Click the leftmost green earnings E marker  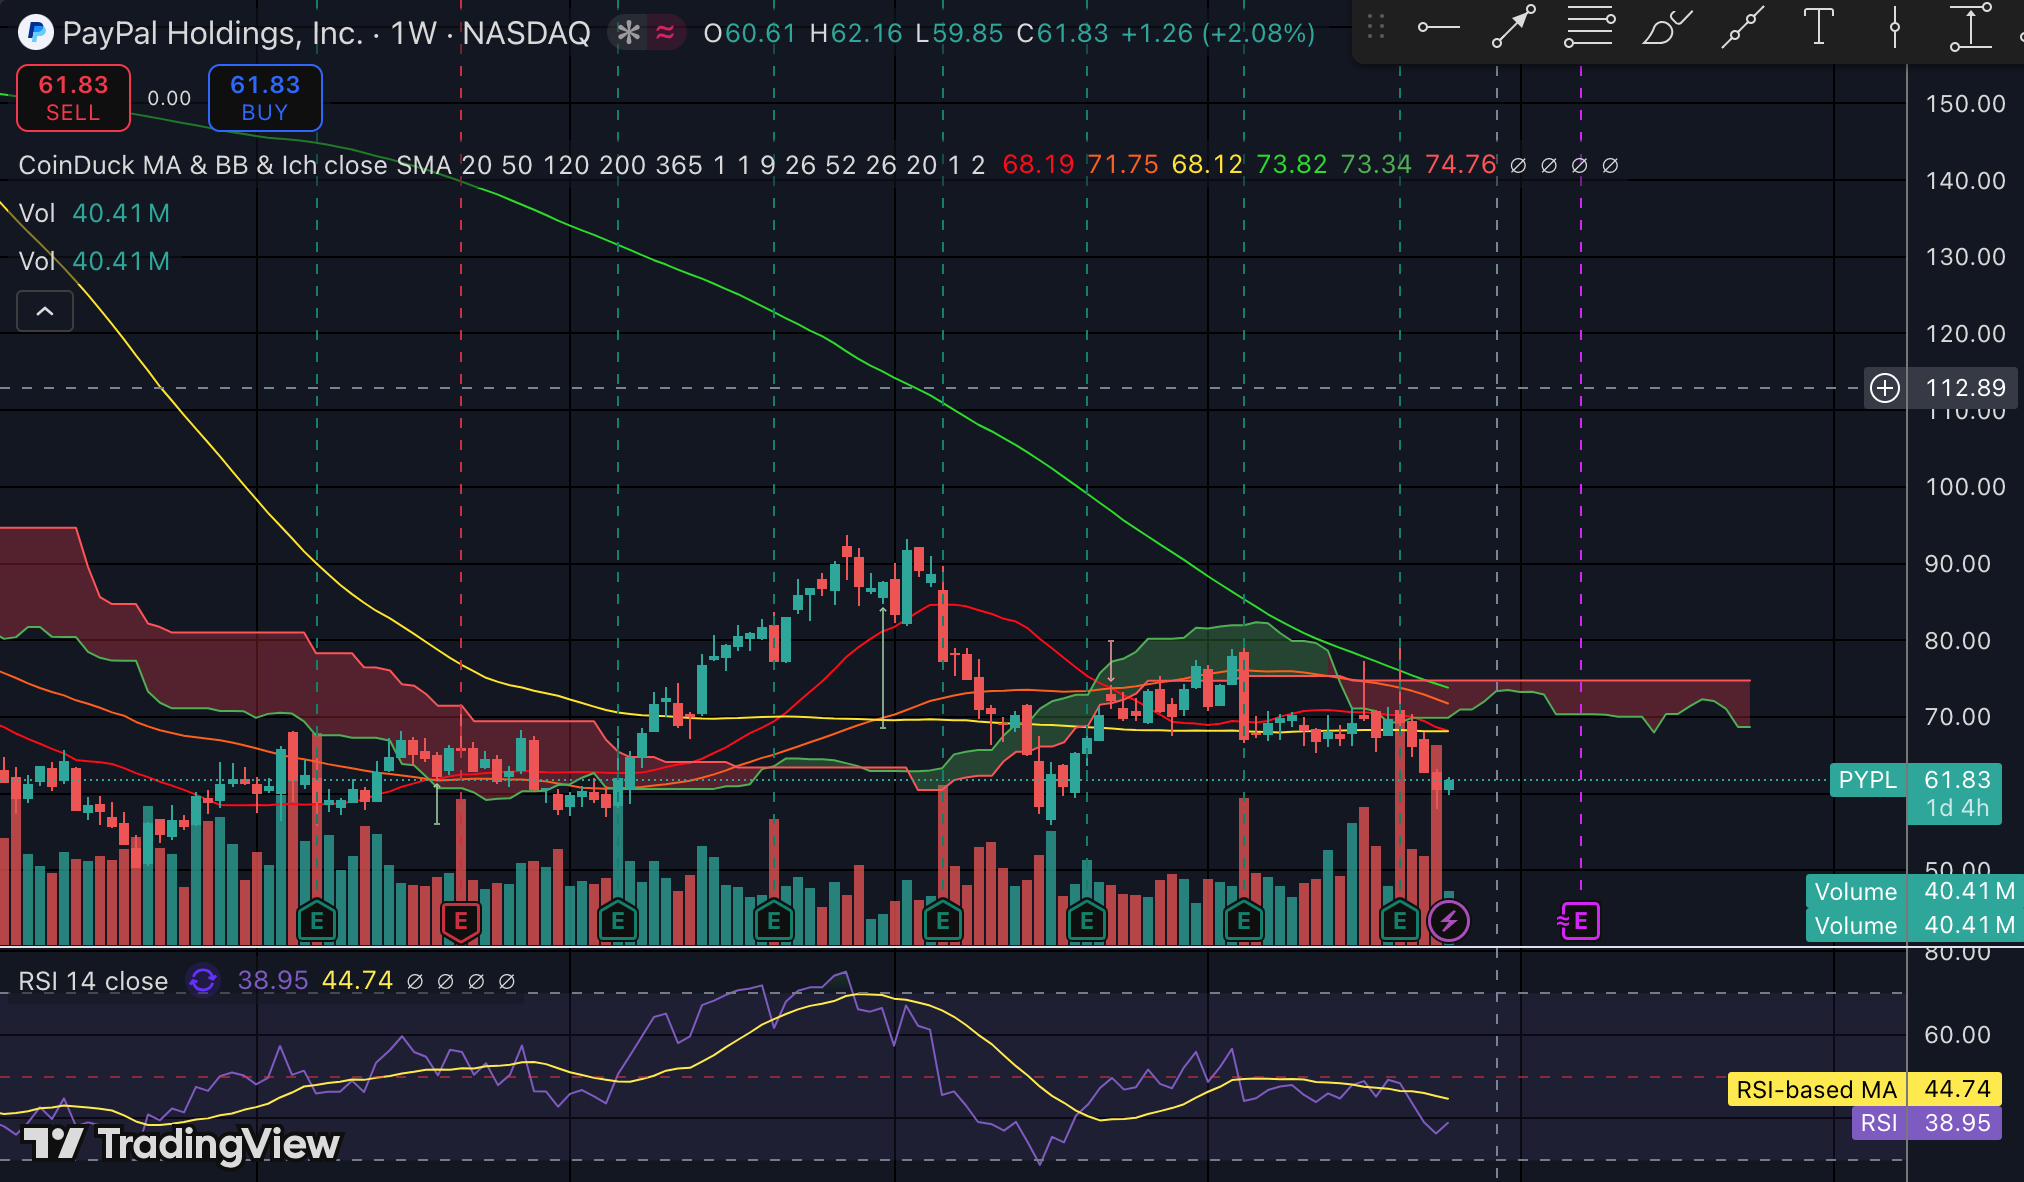click(317, 921)
